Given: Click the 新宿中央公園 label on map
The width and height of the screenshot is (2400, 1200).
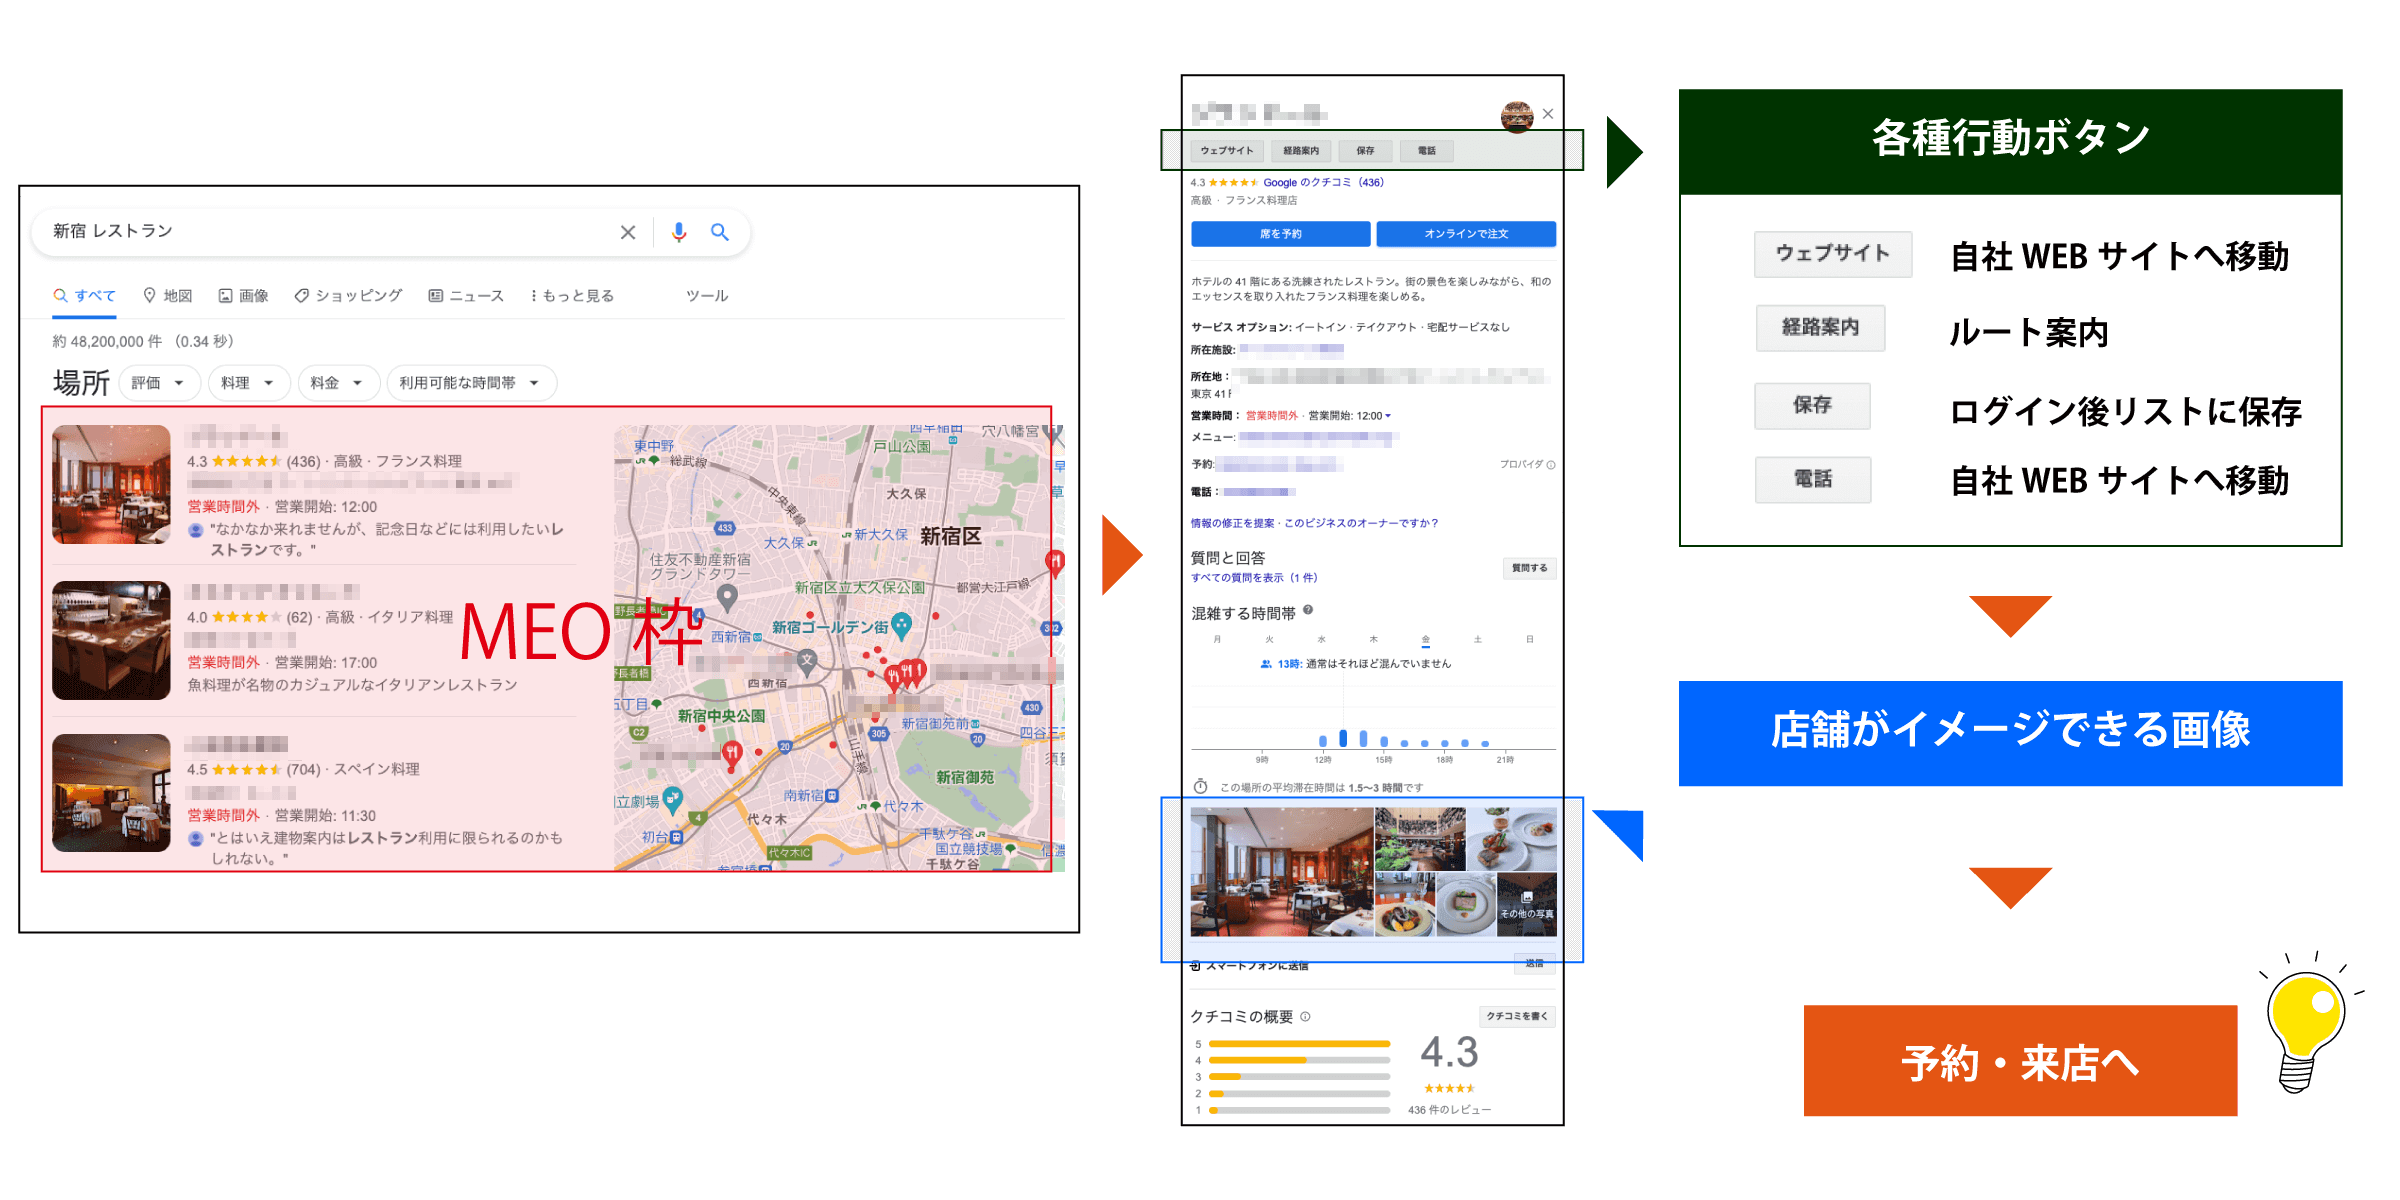Looking at the screenshot, I should [x=721, y=716].
